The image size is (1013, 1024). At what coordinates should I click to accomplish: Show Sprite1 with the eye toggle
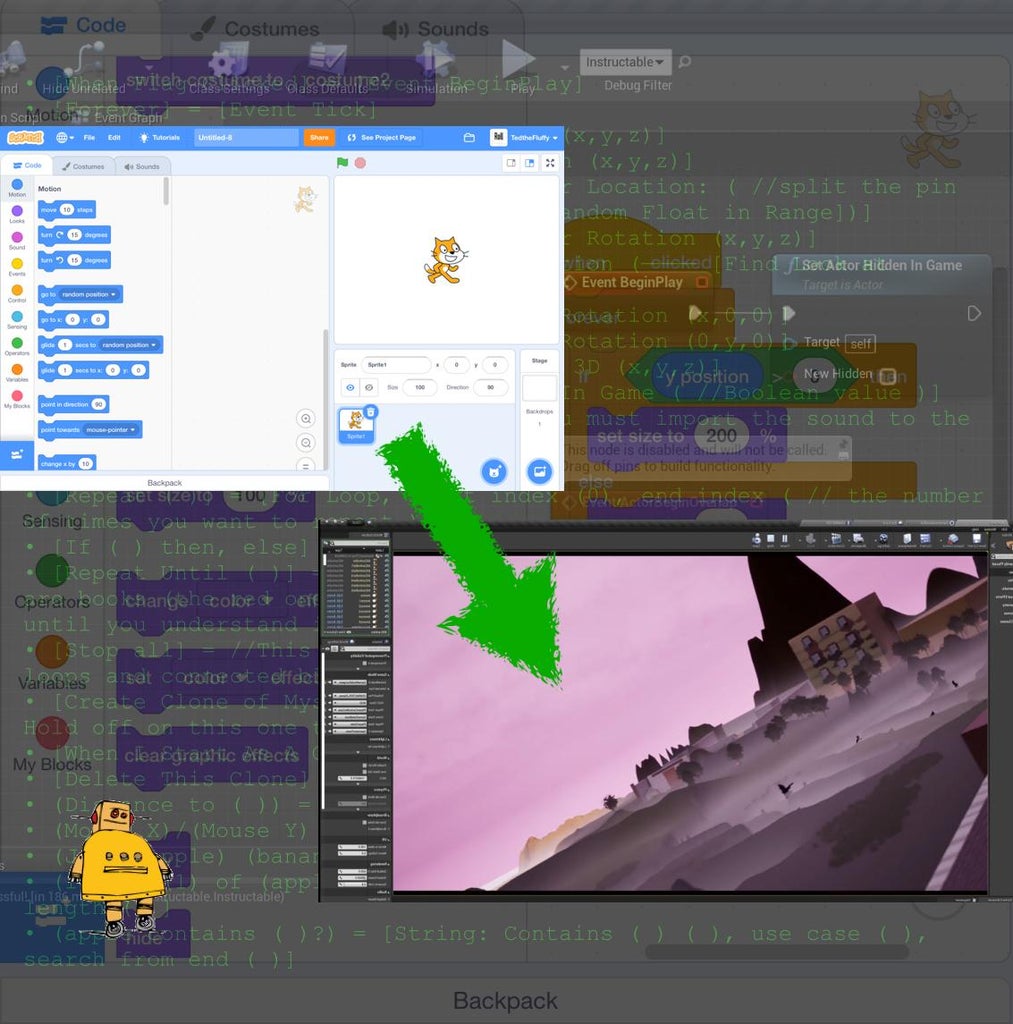click(348, 387)
